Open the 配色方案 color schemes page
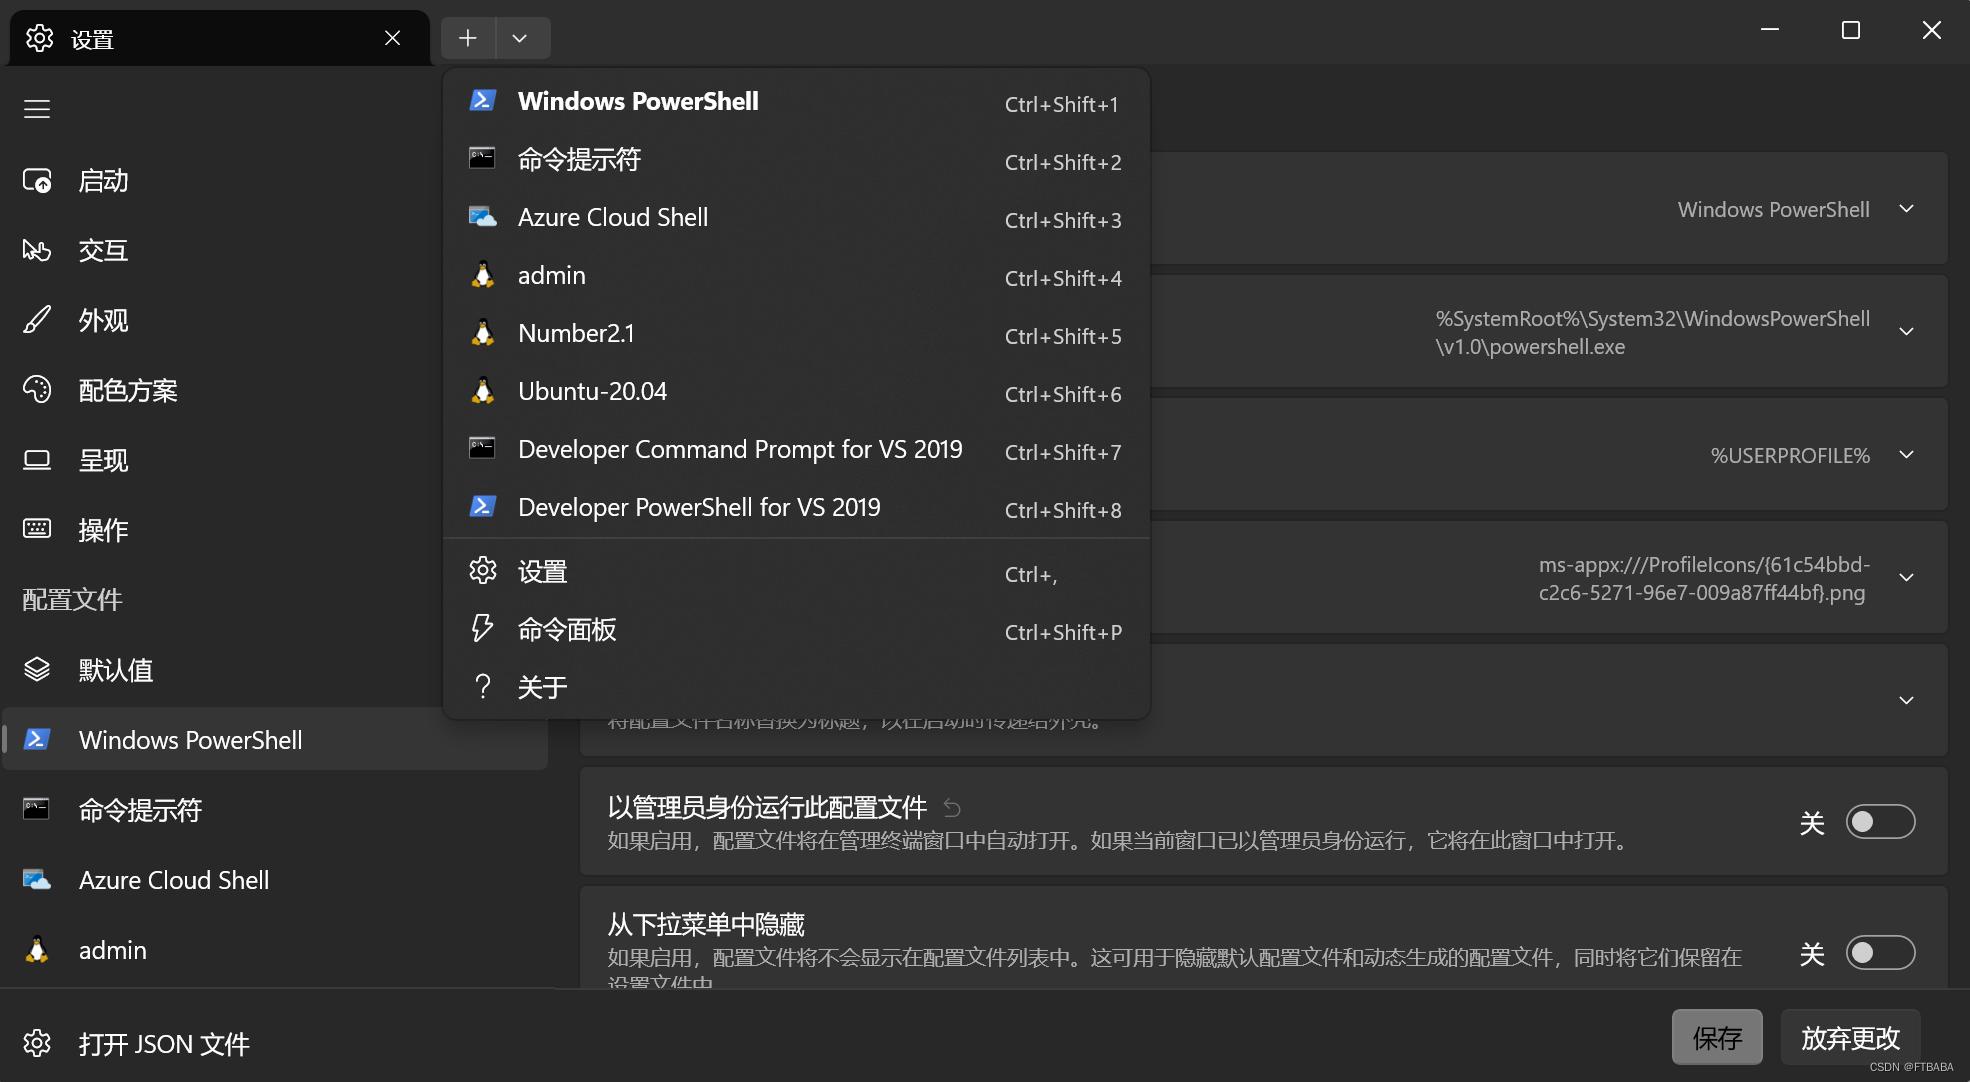 click(x=127, y=391)
